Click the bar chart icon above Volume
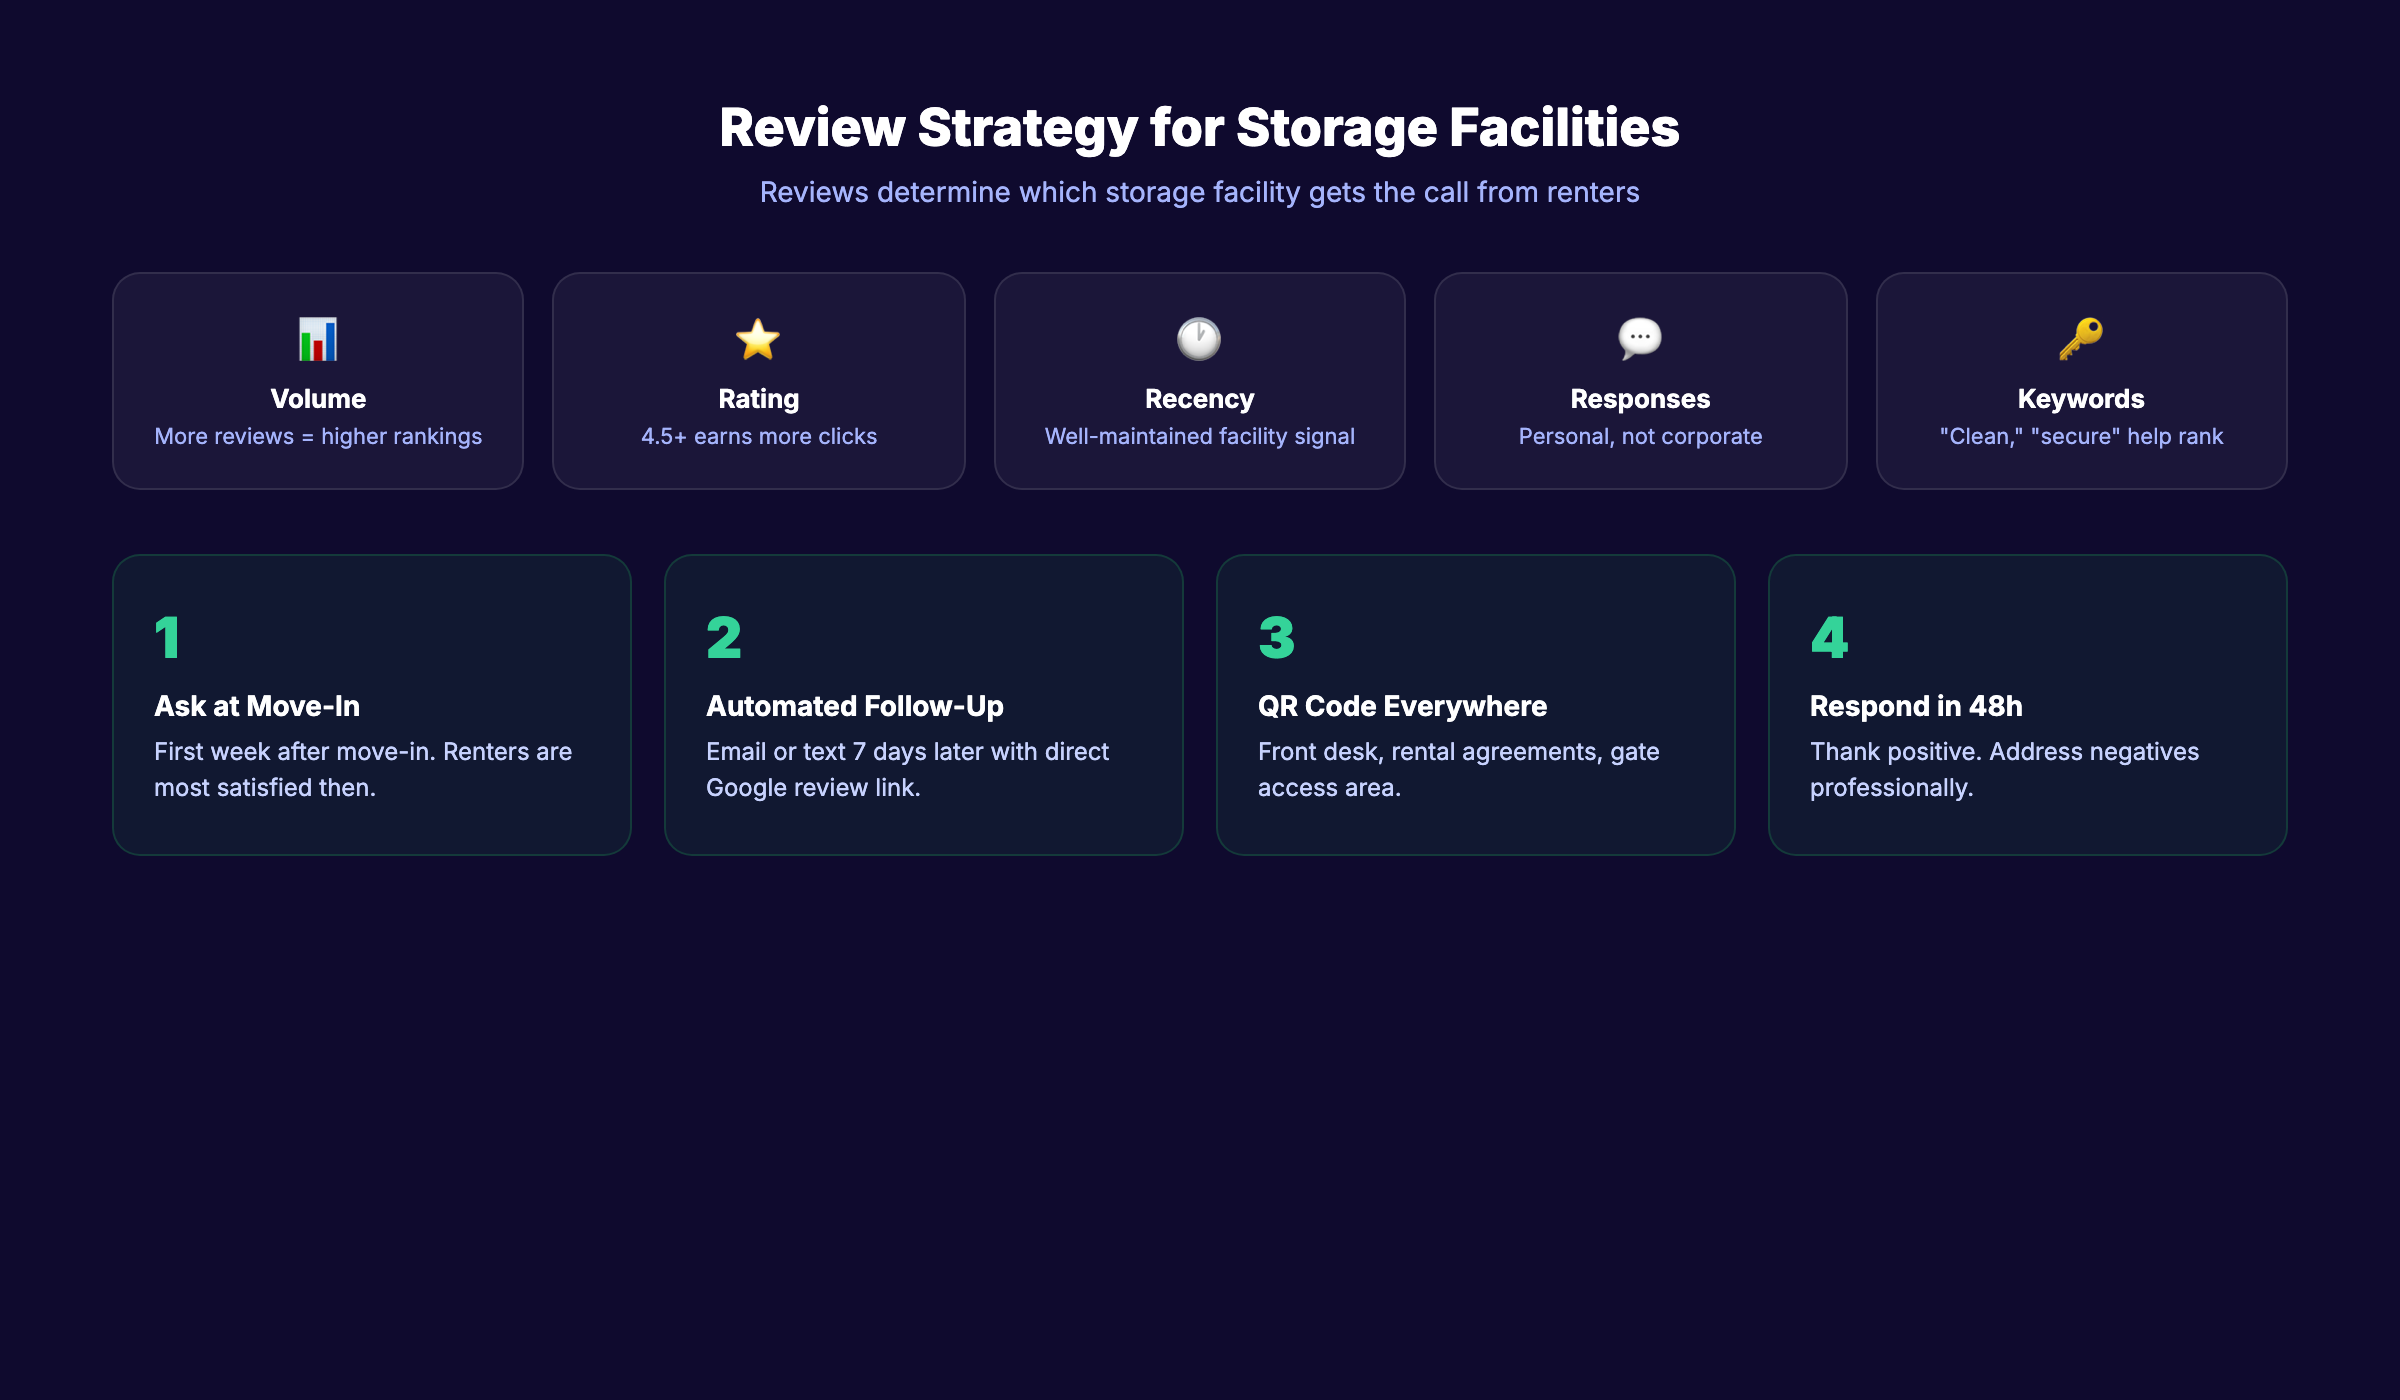The height and width of the screenshot is (1400, 2400). pos(318,339)
